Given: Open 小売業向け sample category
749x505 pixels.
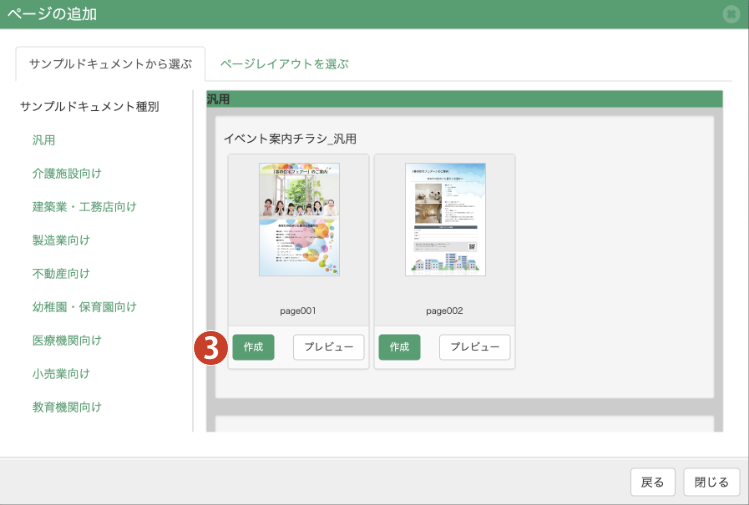Looking at the screenshot, I should click(x=61, y=373).
